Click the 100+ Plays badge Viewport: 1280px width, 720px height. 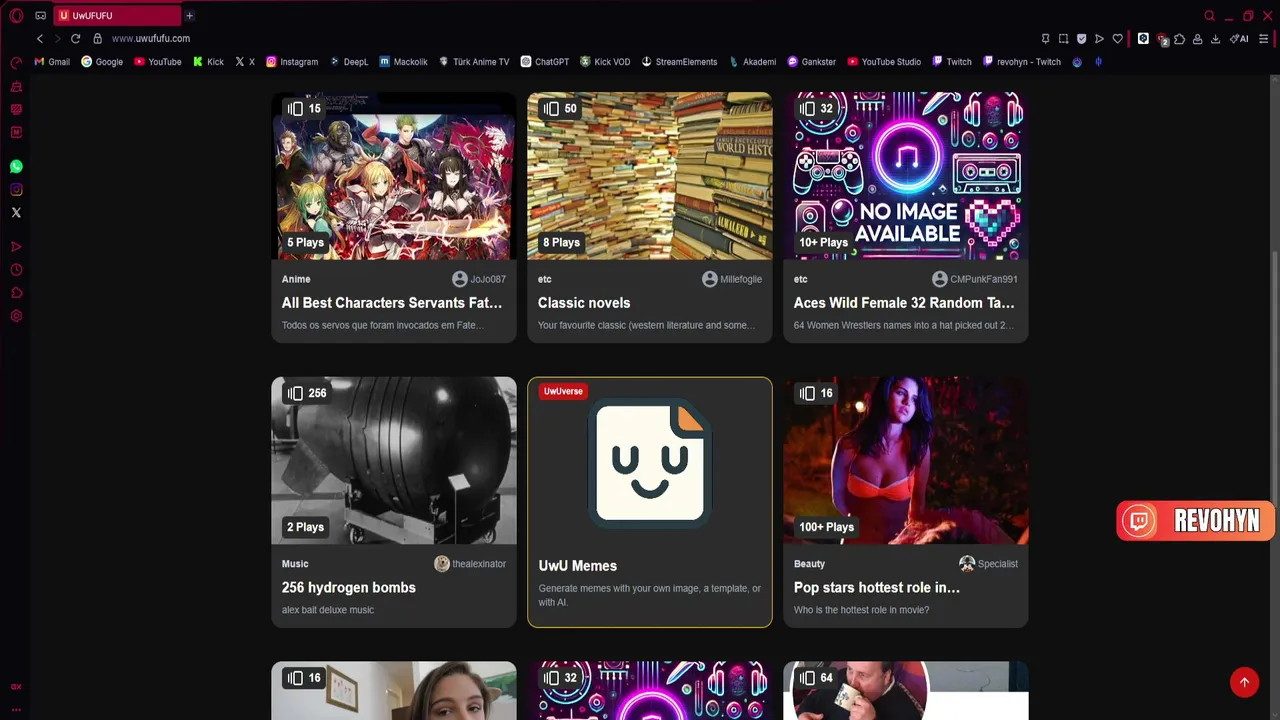point(826,527)
